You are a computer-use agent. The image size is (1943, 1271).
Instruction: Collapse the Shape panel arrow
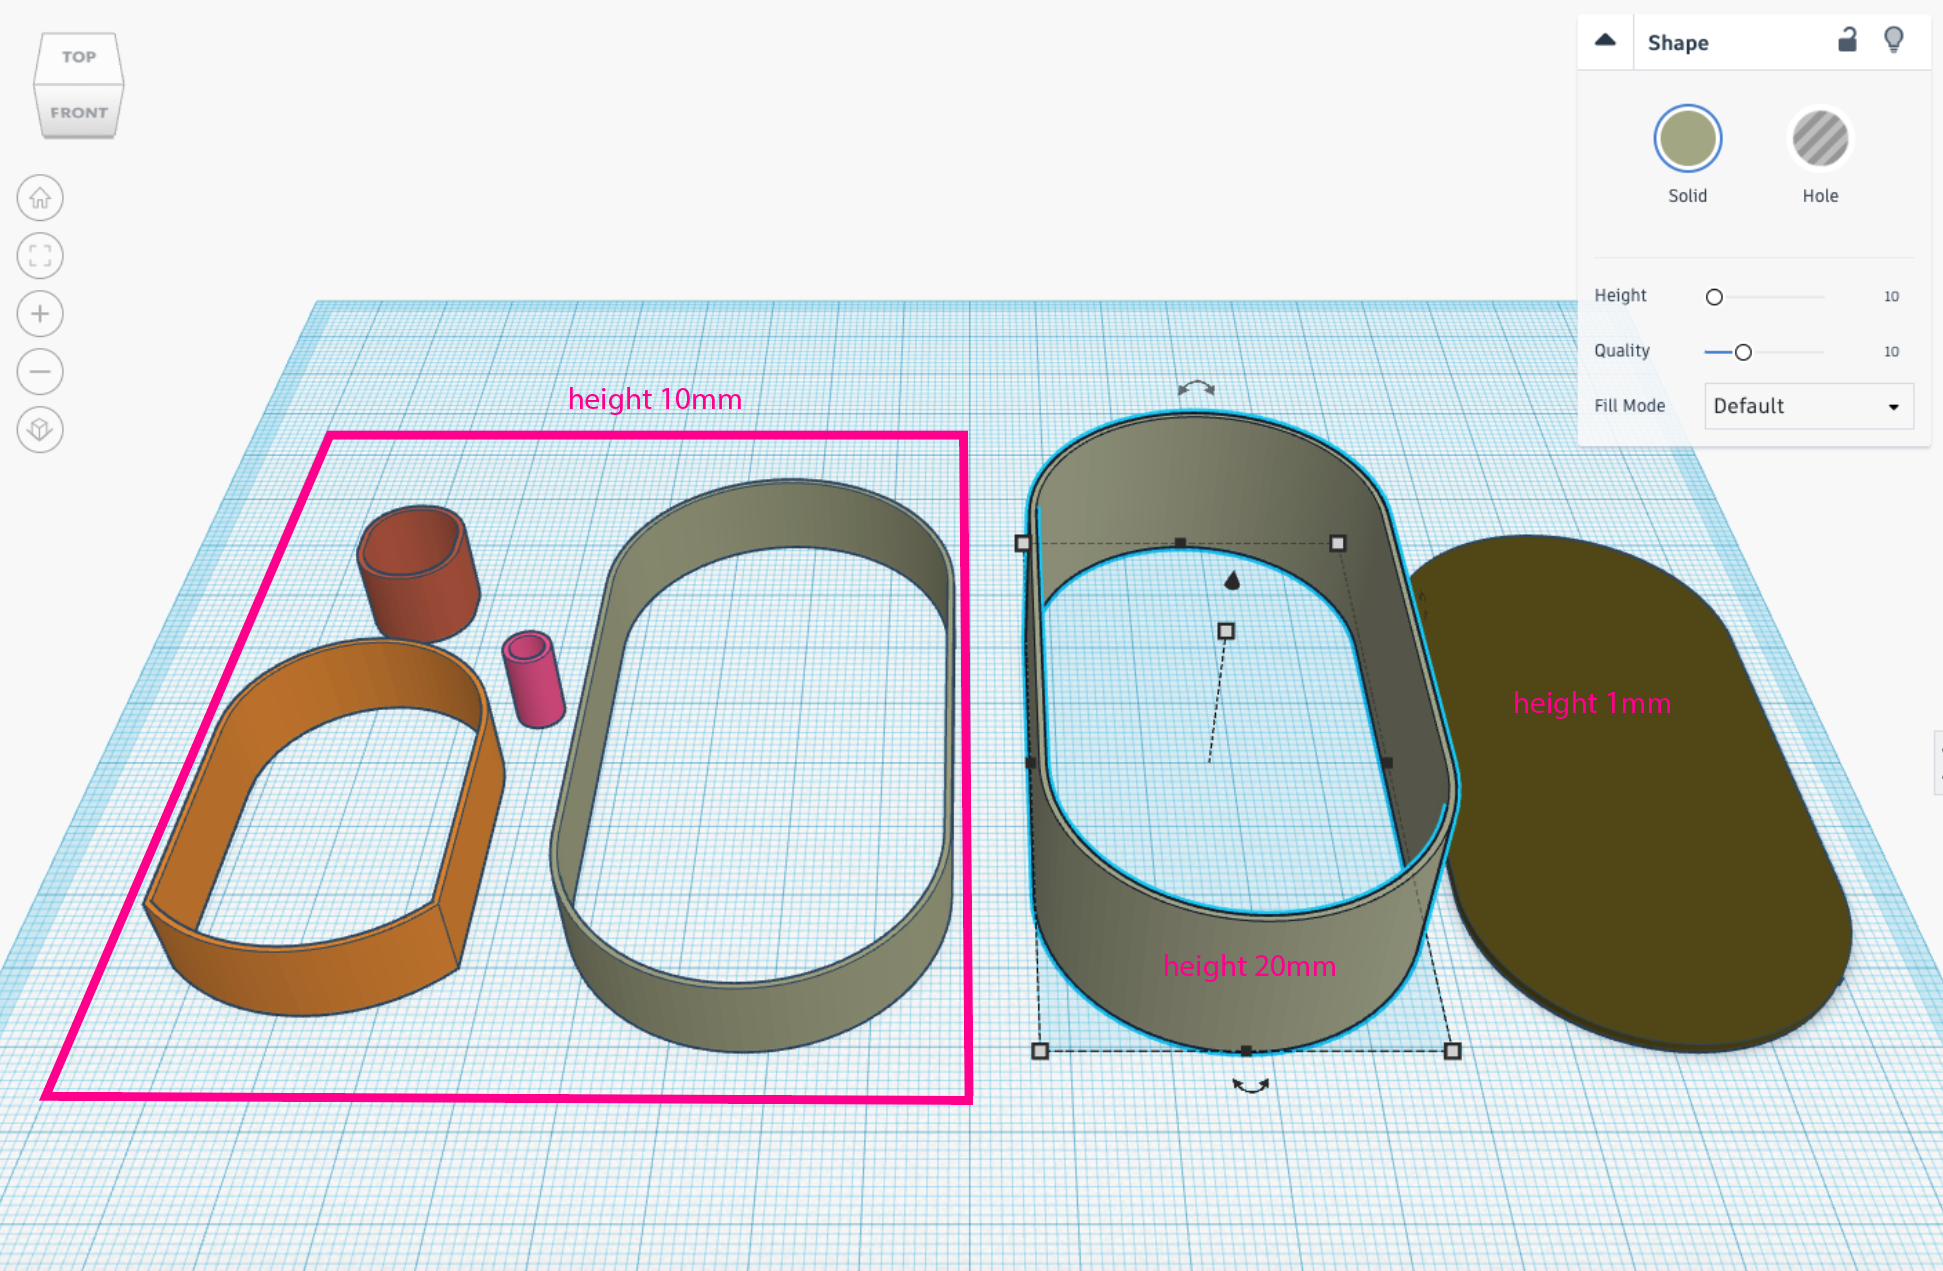click(x=1605, y=41)
